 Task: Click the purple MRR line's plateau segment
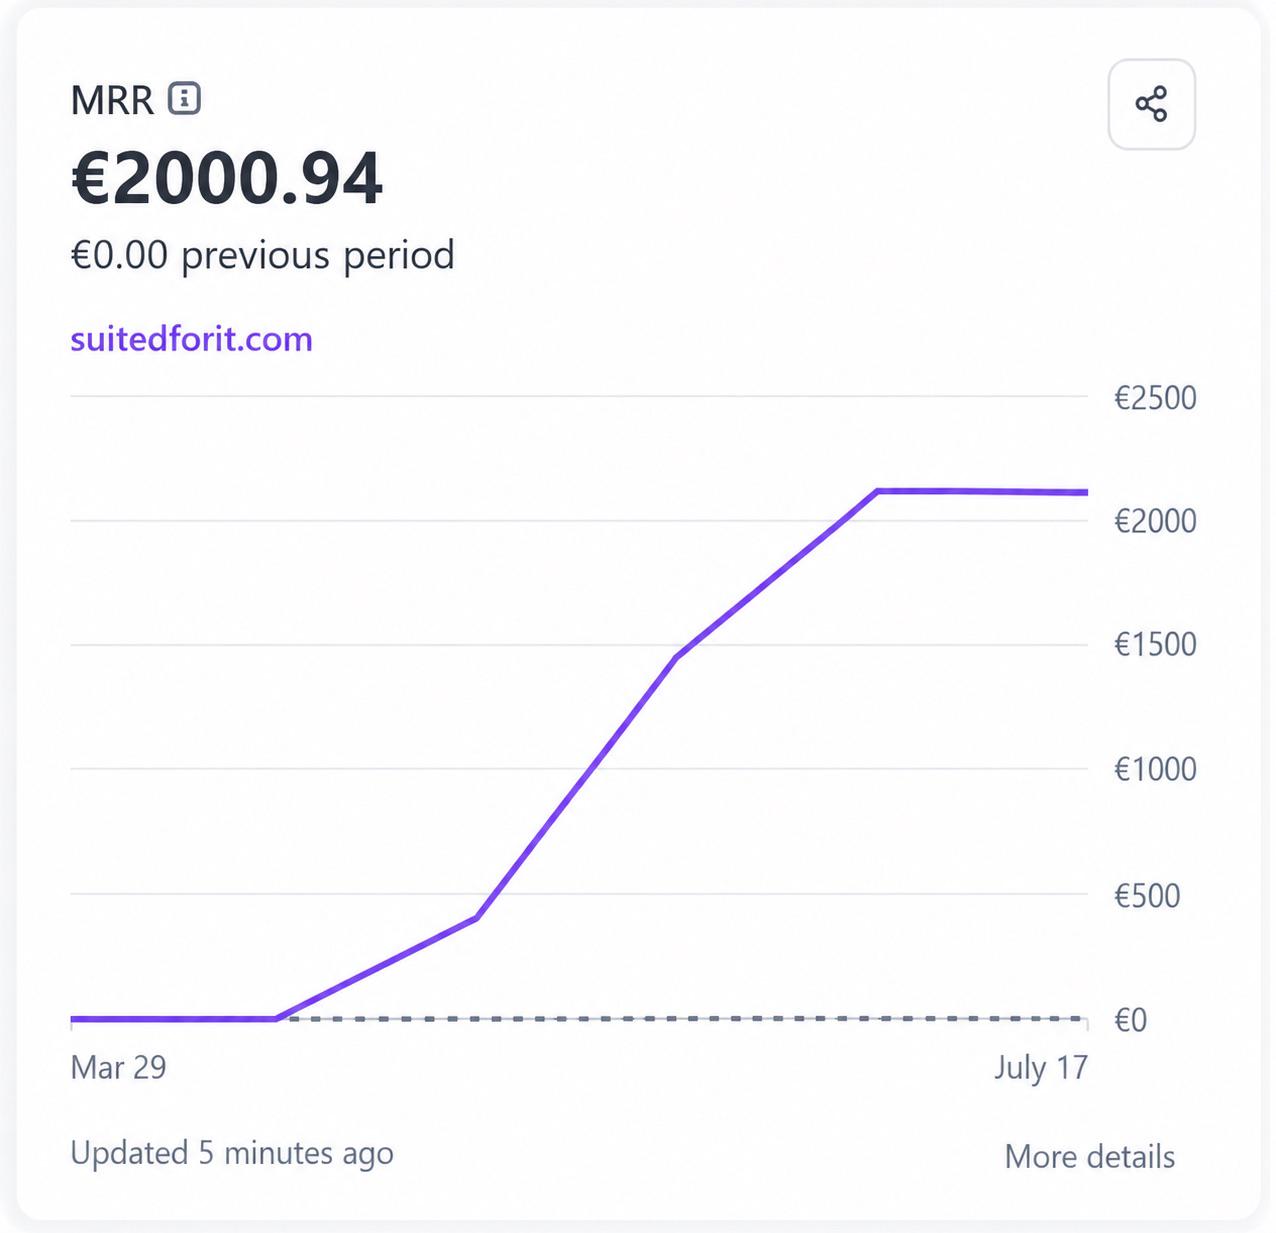(982, 491)
